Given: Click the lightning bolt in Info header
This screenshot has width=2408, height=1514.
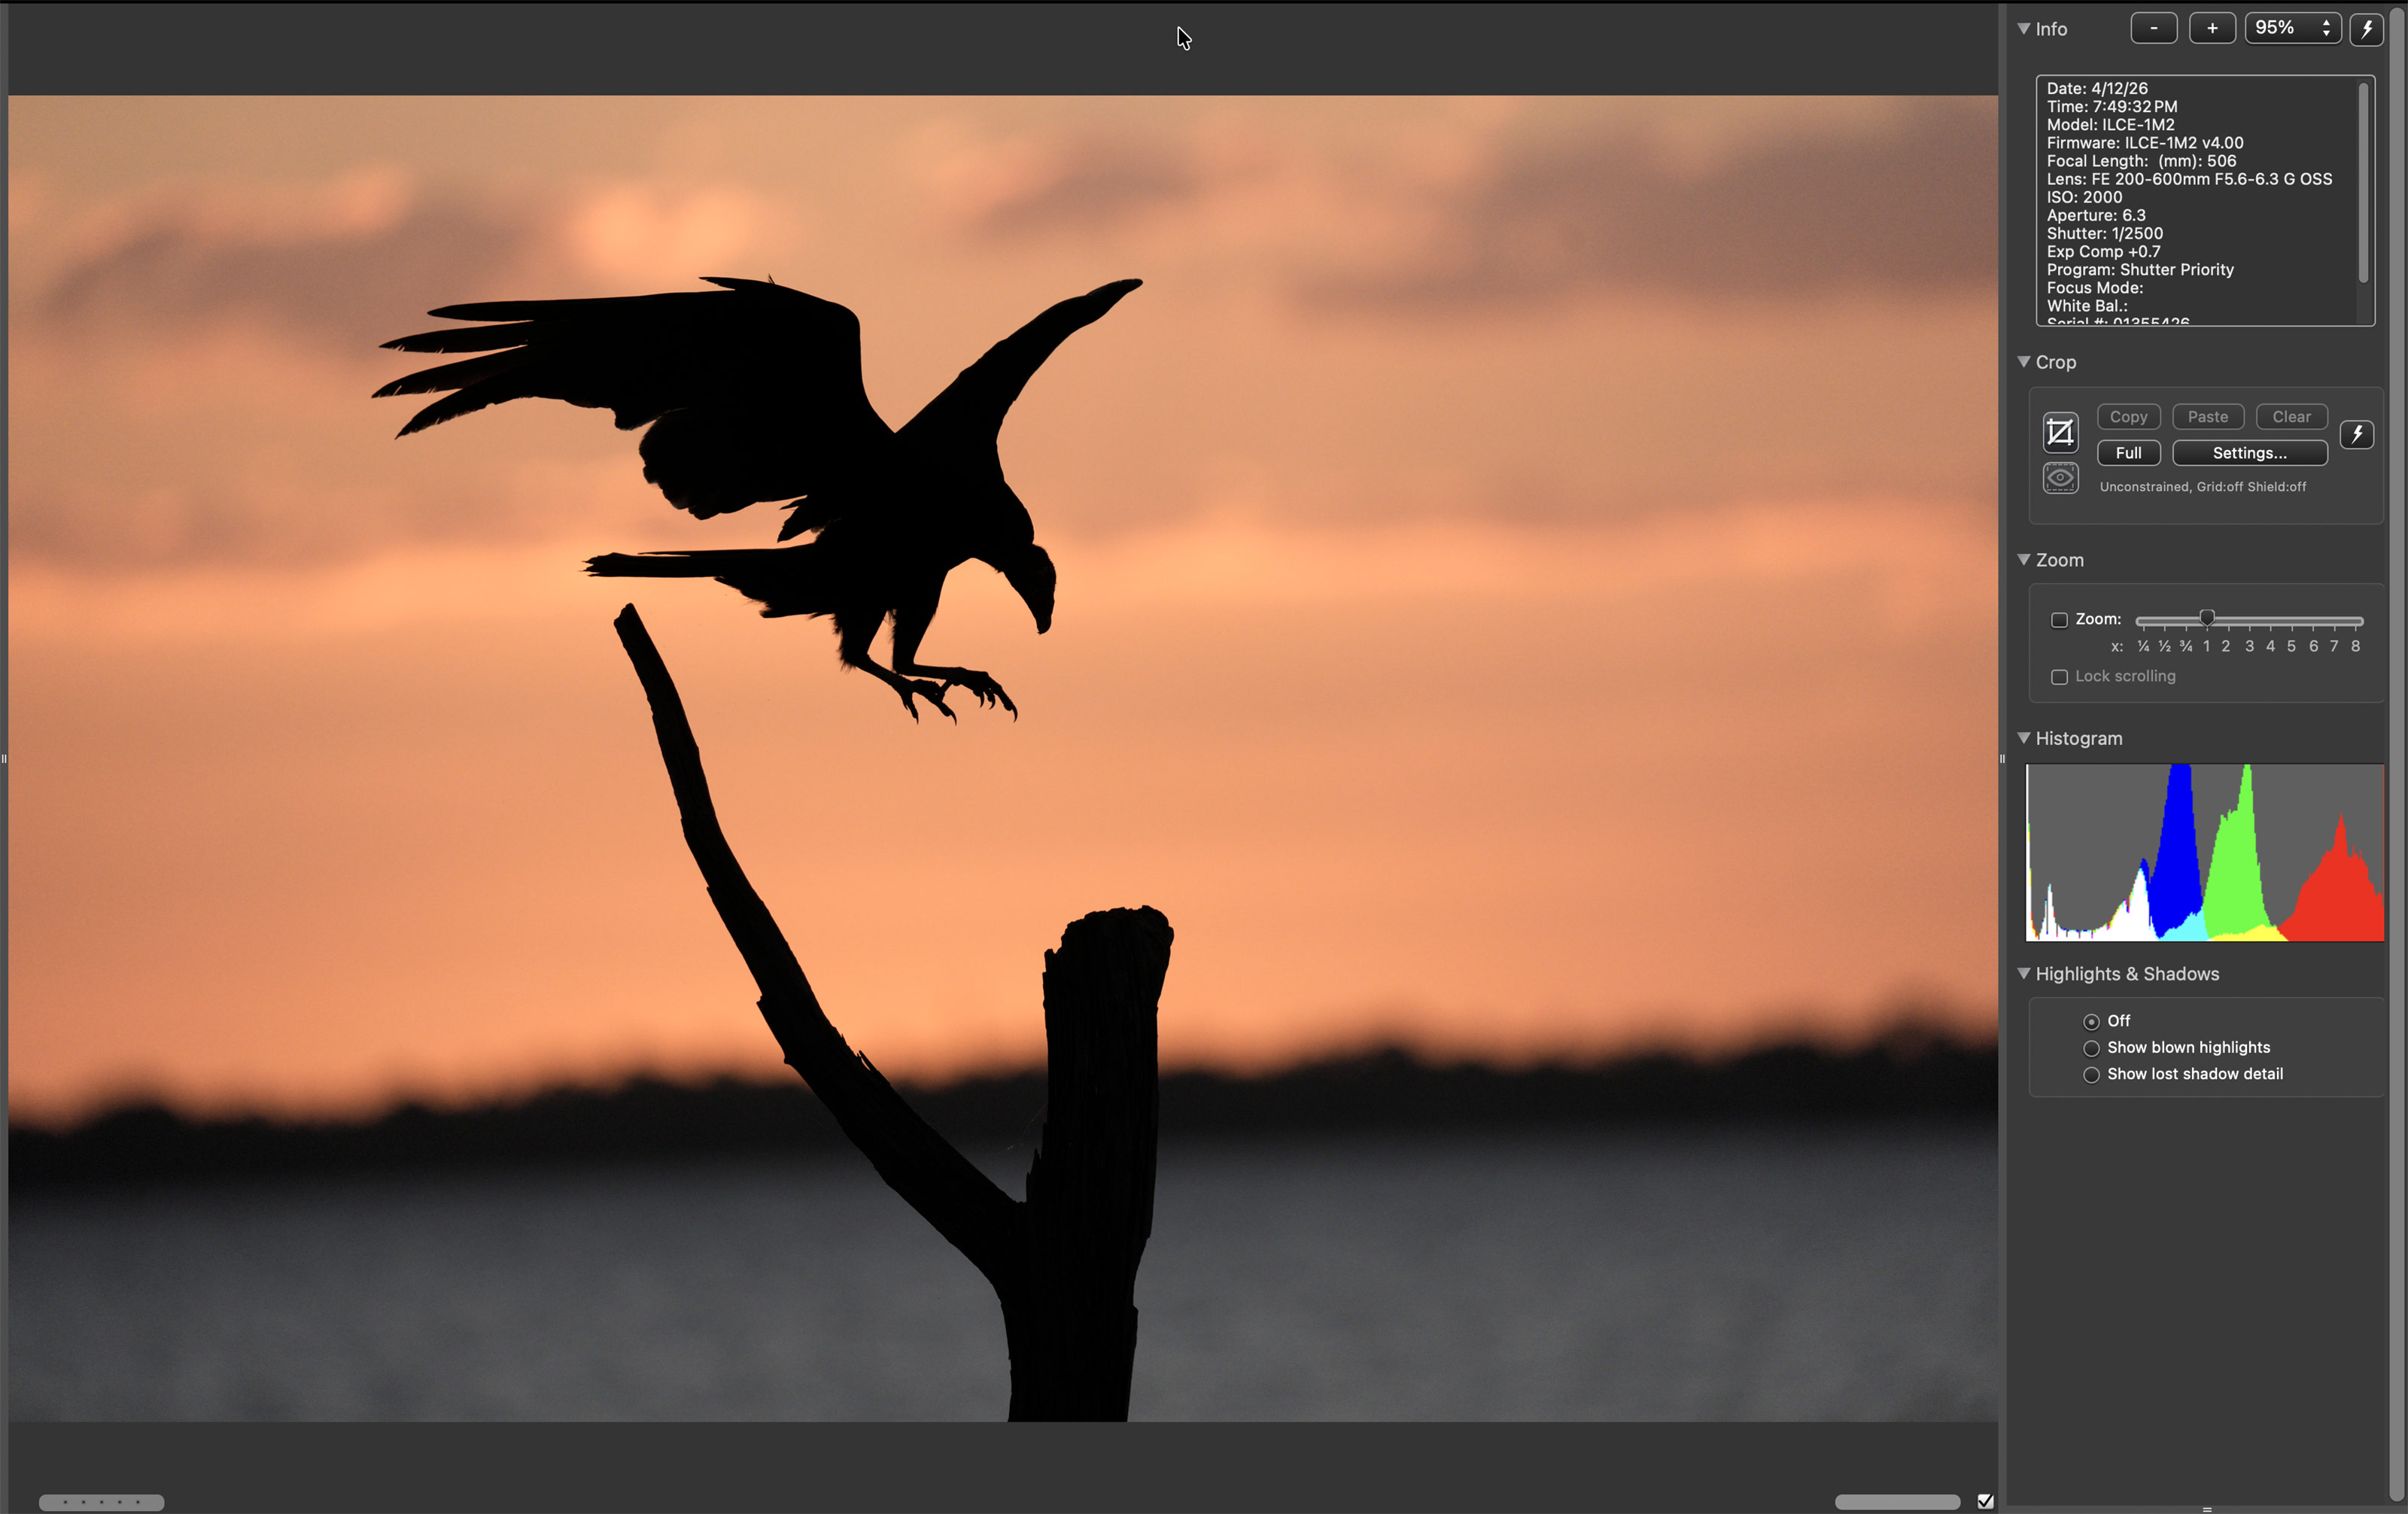Looking at the screenshot, I should (x=2366, y=29).
